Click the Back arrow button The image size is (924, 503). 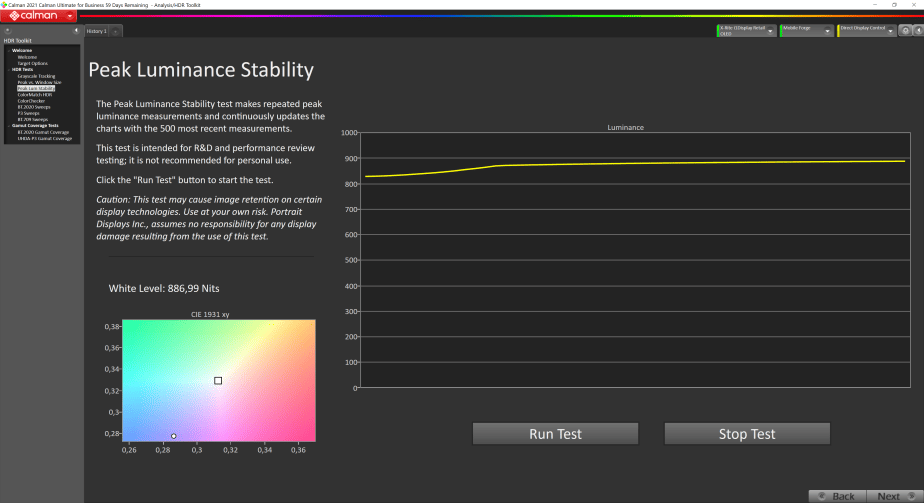tap(837, 497)
